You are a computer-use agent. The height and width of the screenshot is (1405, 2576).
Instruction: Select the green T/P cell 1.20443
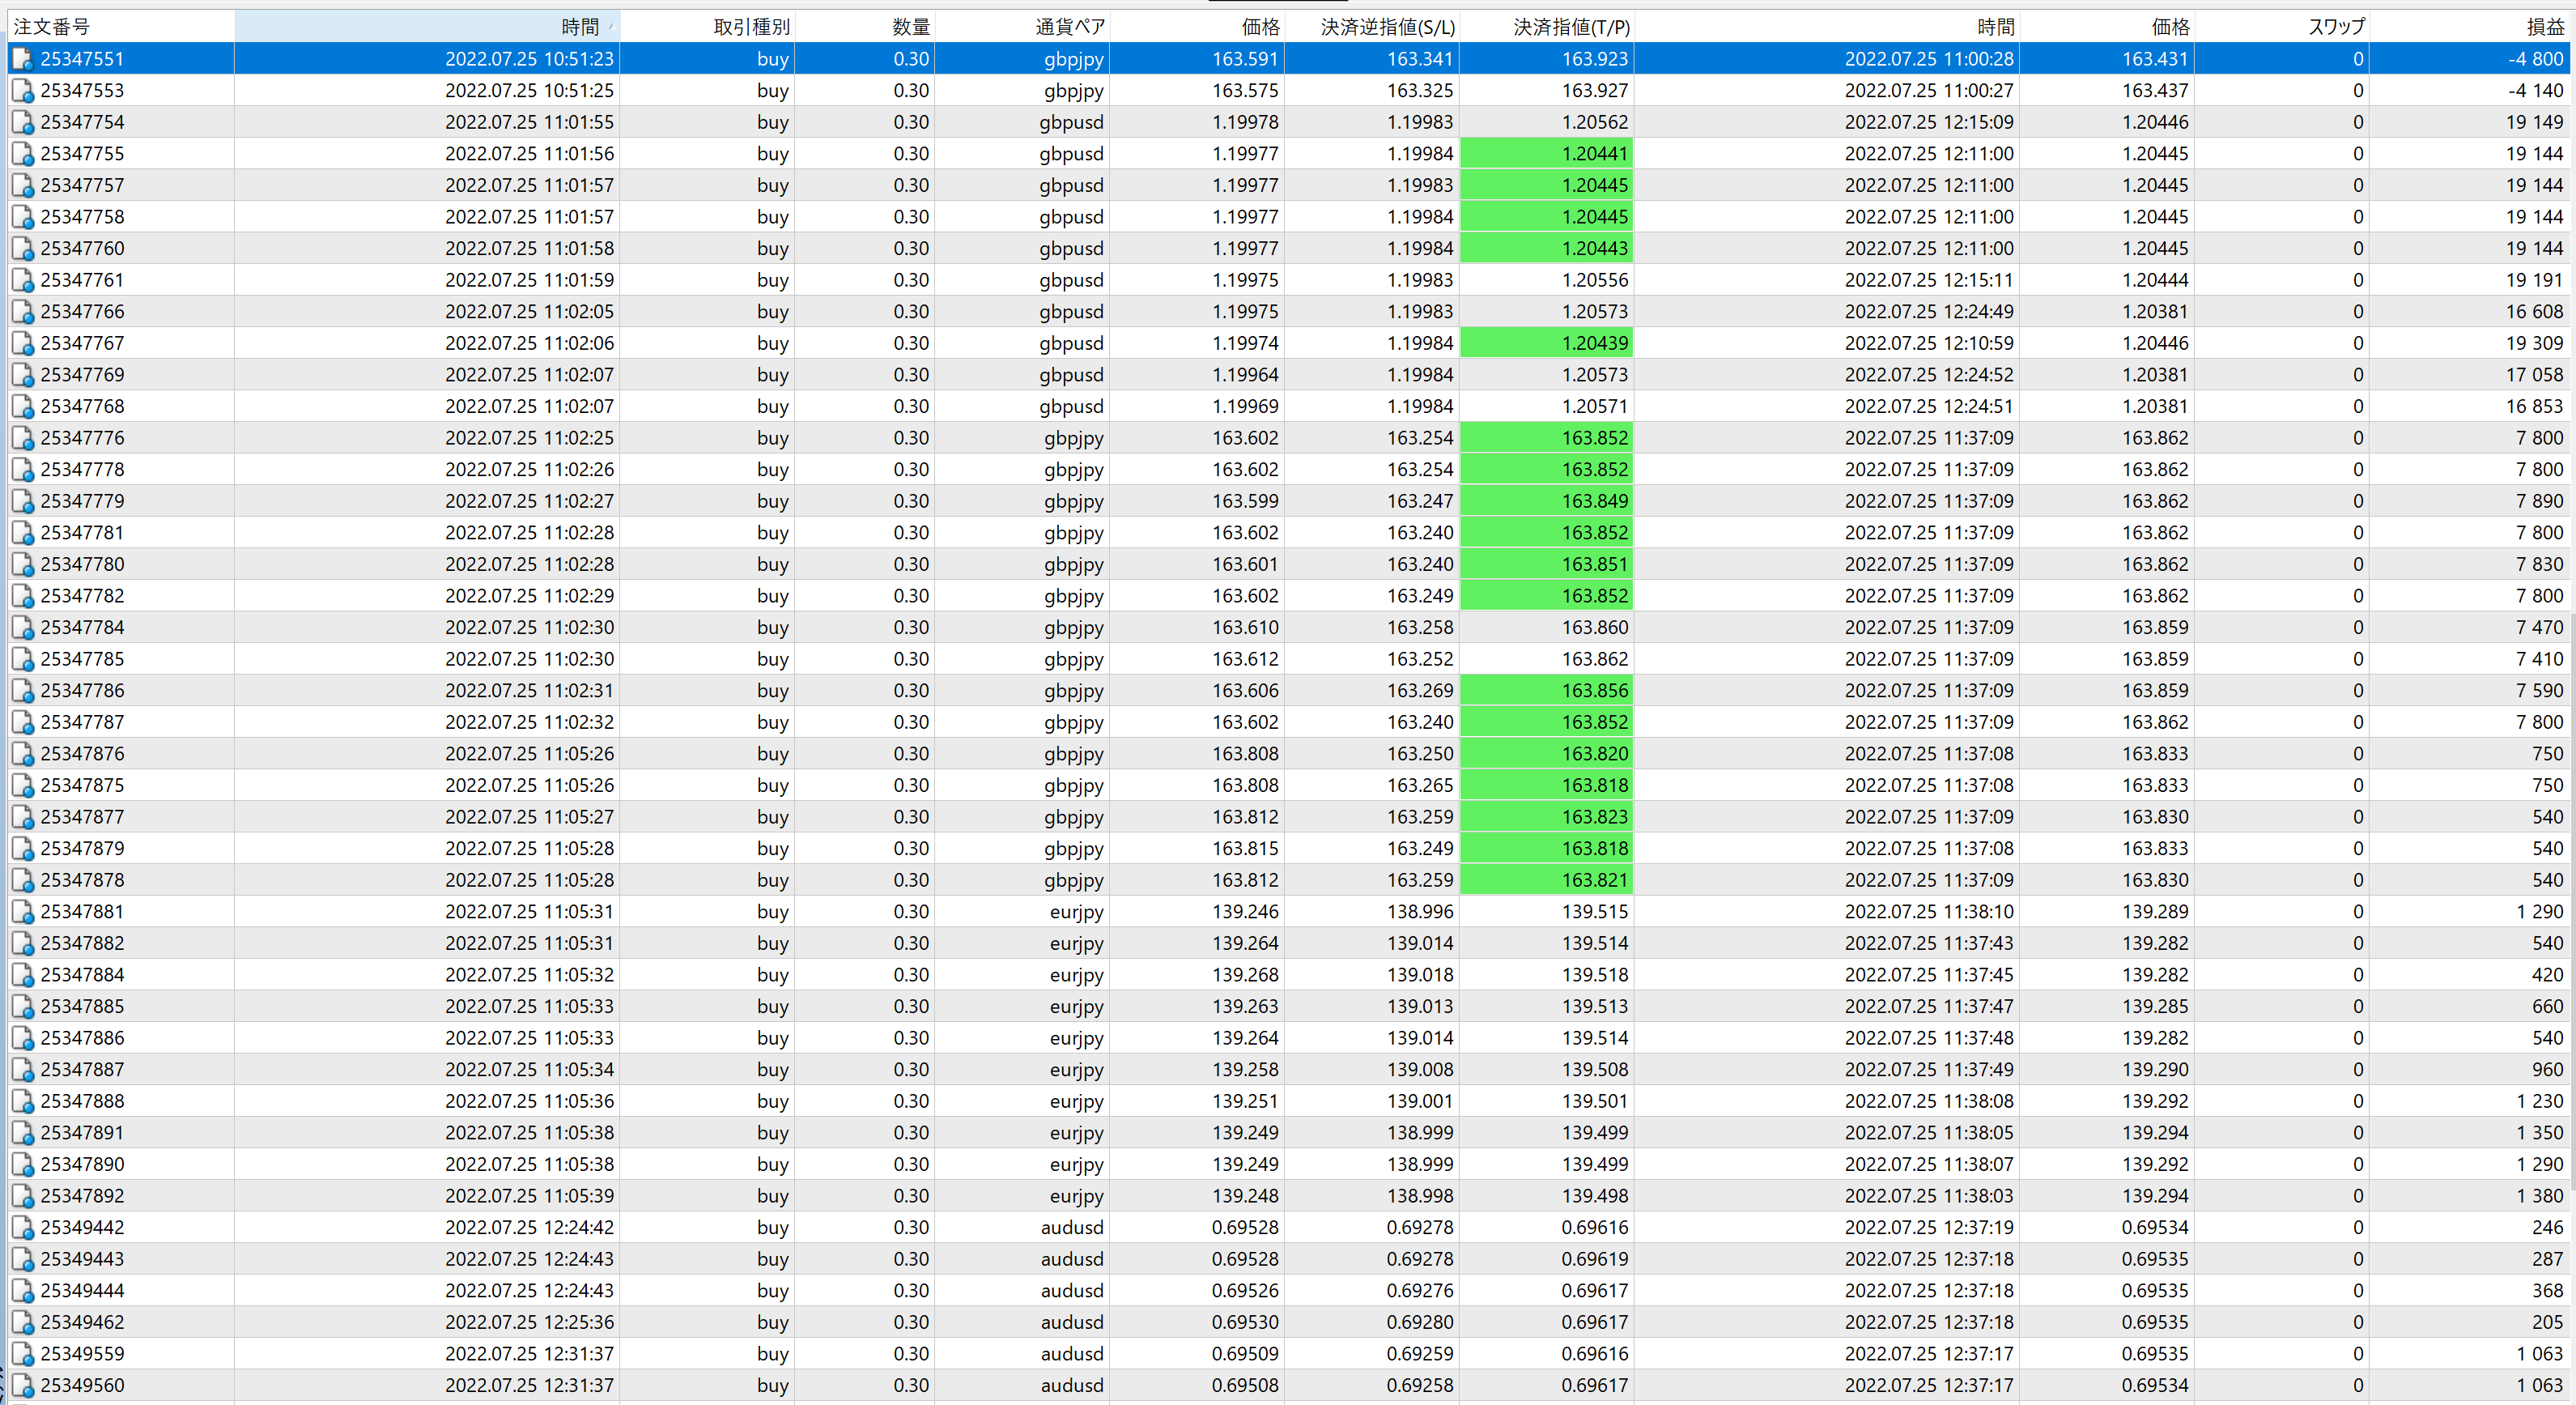(1547, 248)
